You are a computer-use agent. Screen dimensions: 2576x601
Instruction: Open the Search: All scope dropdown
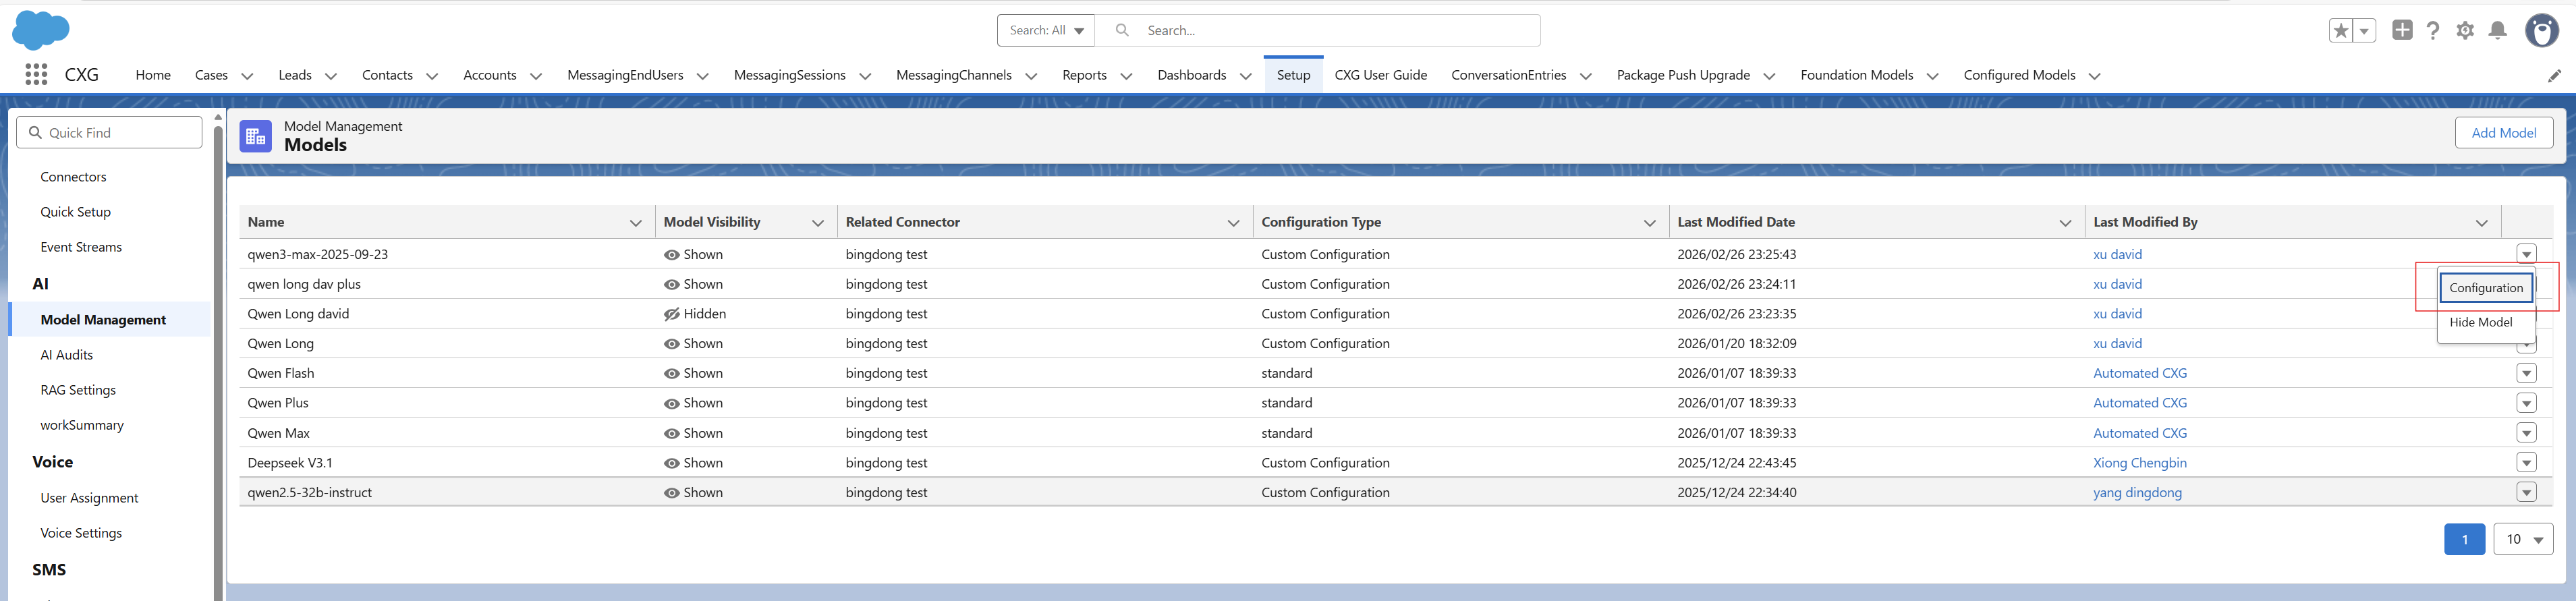pos(1046,30)
